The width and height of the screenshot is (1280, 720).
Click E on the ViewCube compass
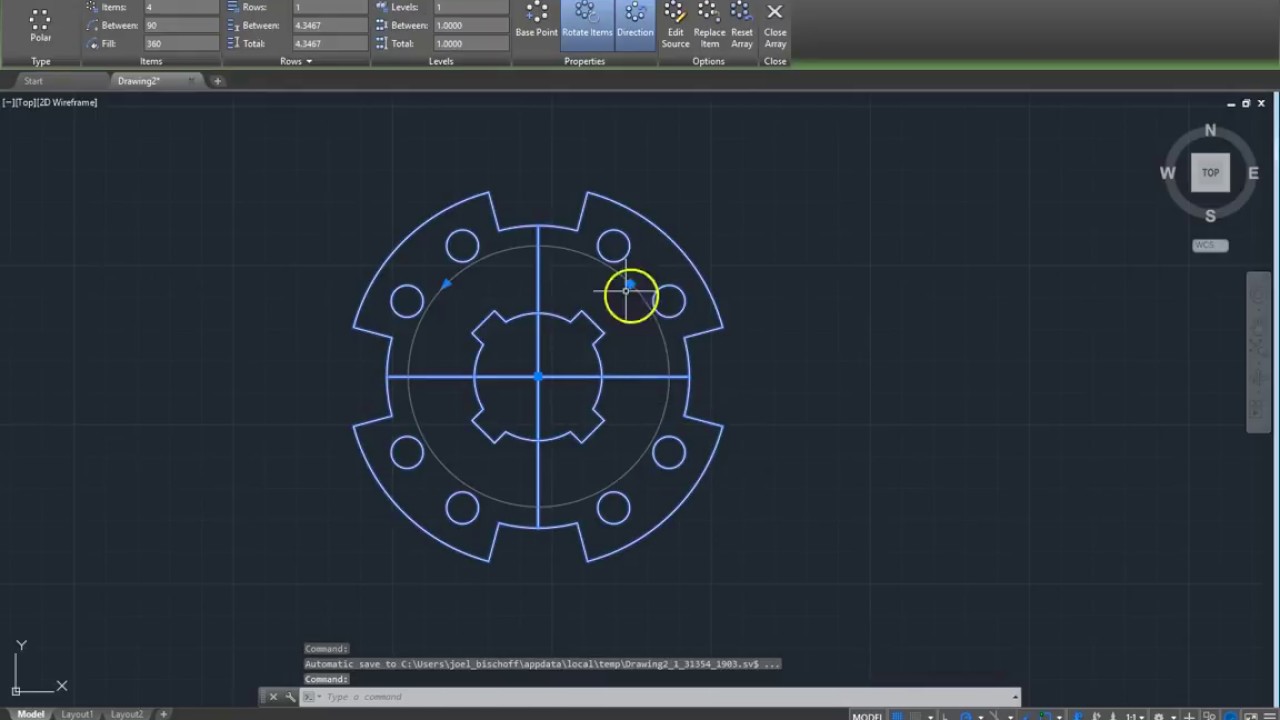tap(1253, 173)
